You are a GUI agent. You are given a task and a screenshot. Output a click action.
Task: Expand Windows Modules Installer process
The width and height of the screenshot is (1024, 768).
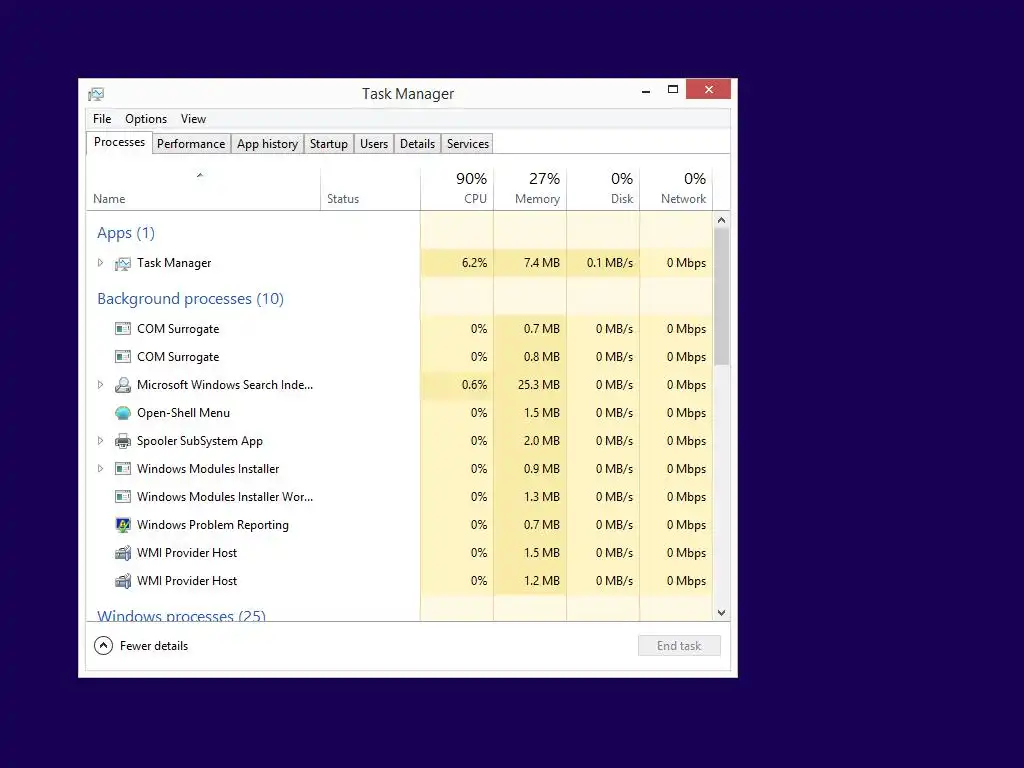(x=101, y=469)
